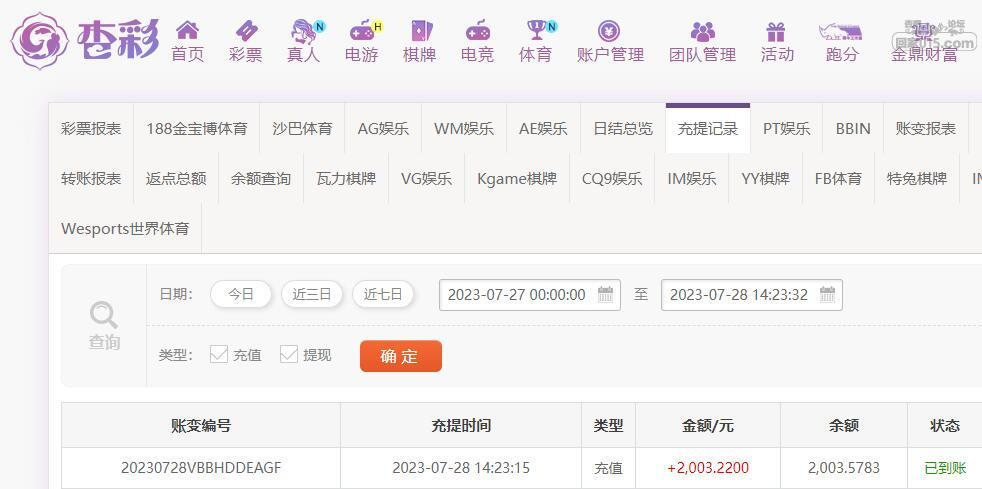Open the 电游 gamepad icon
Viewport: 982px width, 489px height.
[363, 30]
